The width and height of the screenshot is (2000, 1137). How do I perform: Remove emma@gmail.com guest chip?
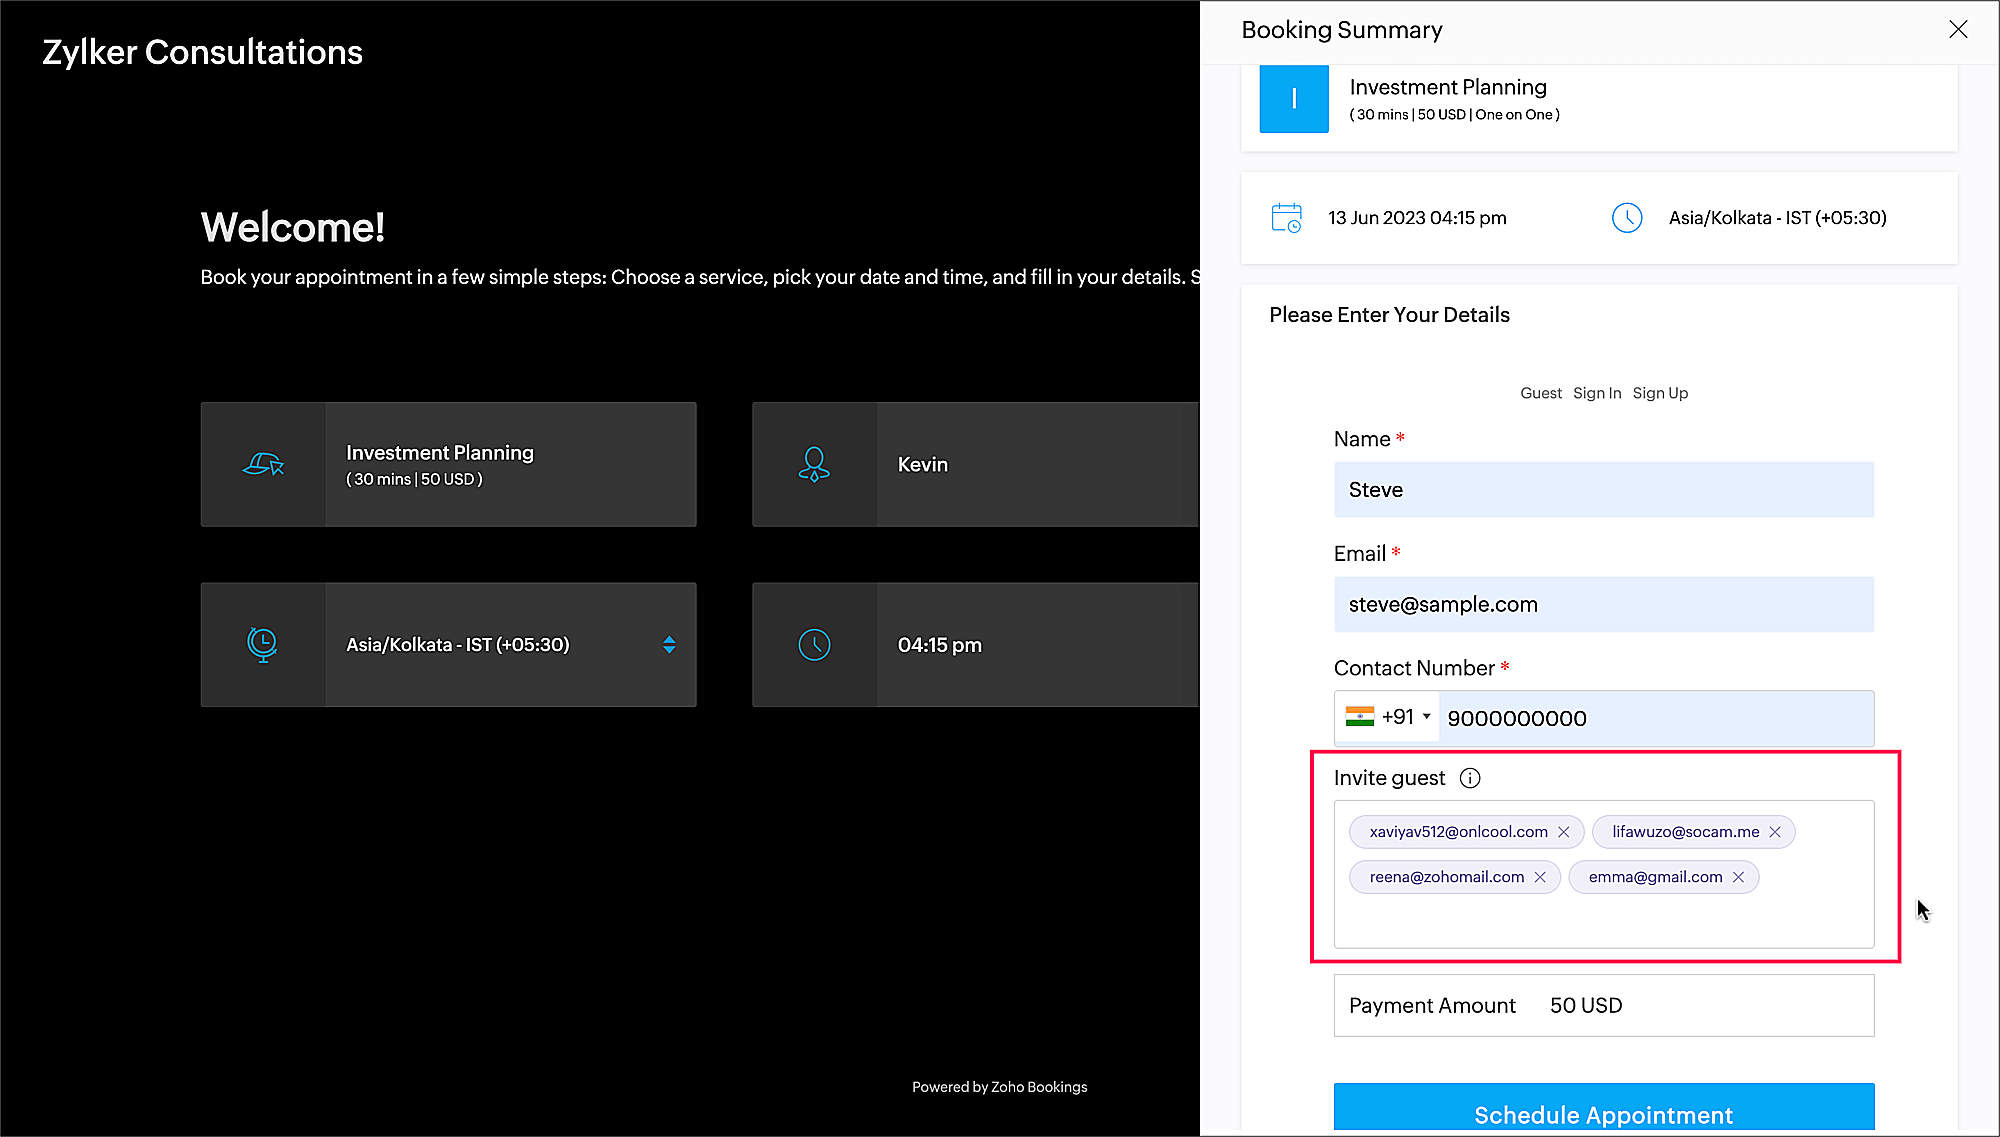[1738, 877]
